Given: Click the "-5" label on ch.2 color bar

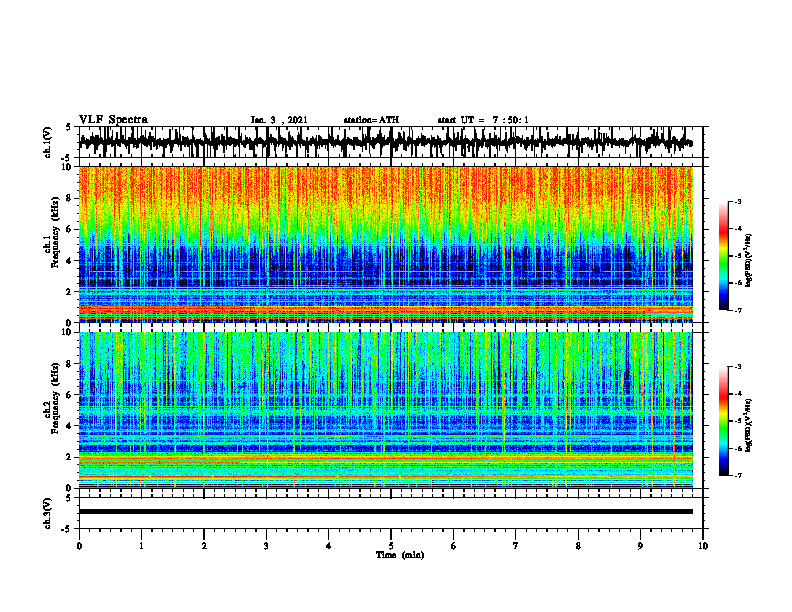Looking at the screenshot, I should tap(738, 421).
